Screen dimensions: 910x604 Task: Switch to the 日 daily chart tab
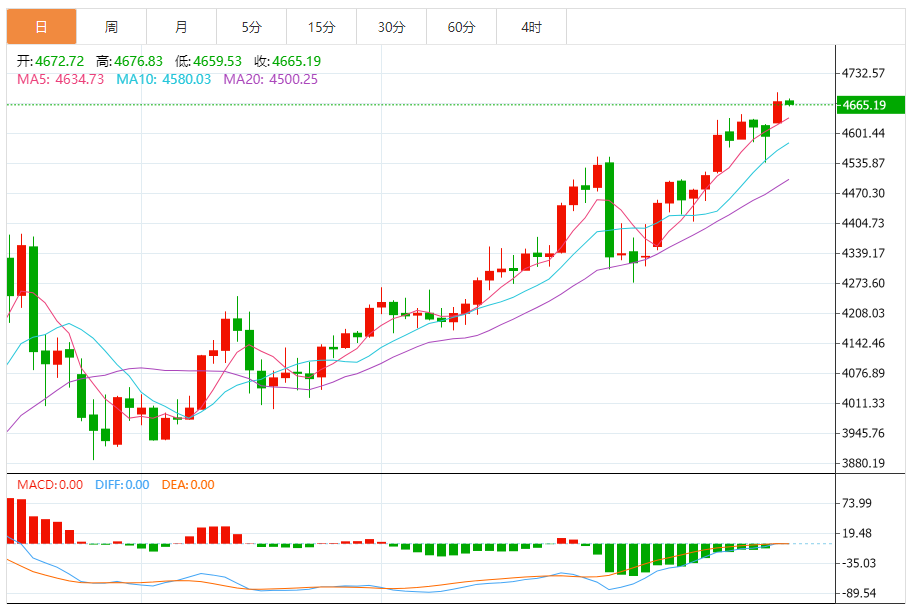41,27
